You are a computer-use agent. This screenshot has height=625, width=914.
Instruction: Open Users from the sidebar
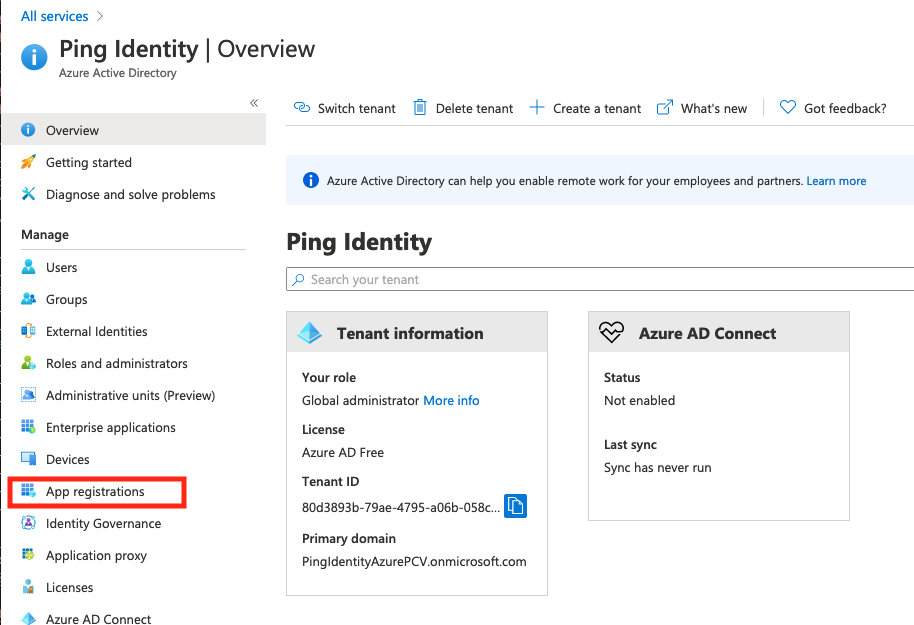tap(59, 267)
